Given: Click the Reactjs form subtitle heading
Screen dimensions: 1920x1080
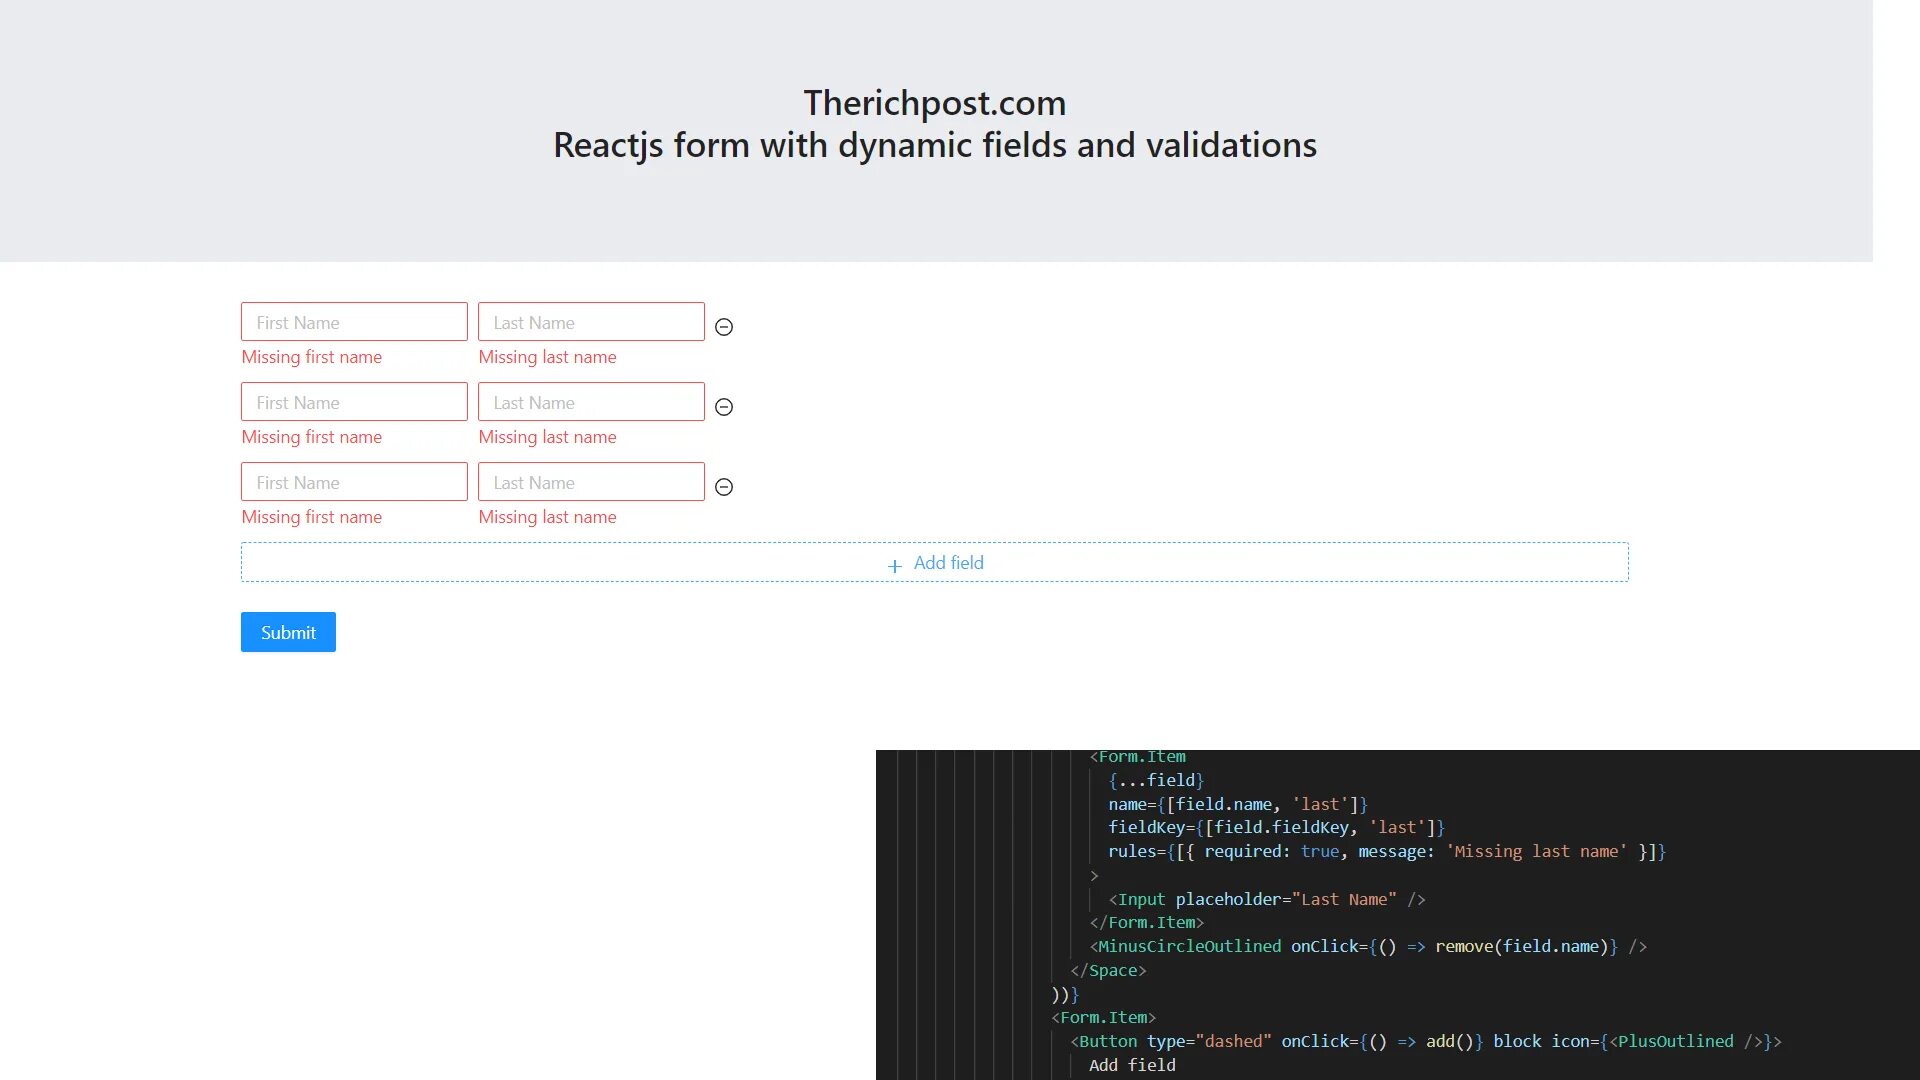Looking at the screenshot, I should (934, 145).
